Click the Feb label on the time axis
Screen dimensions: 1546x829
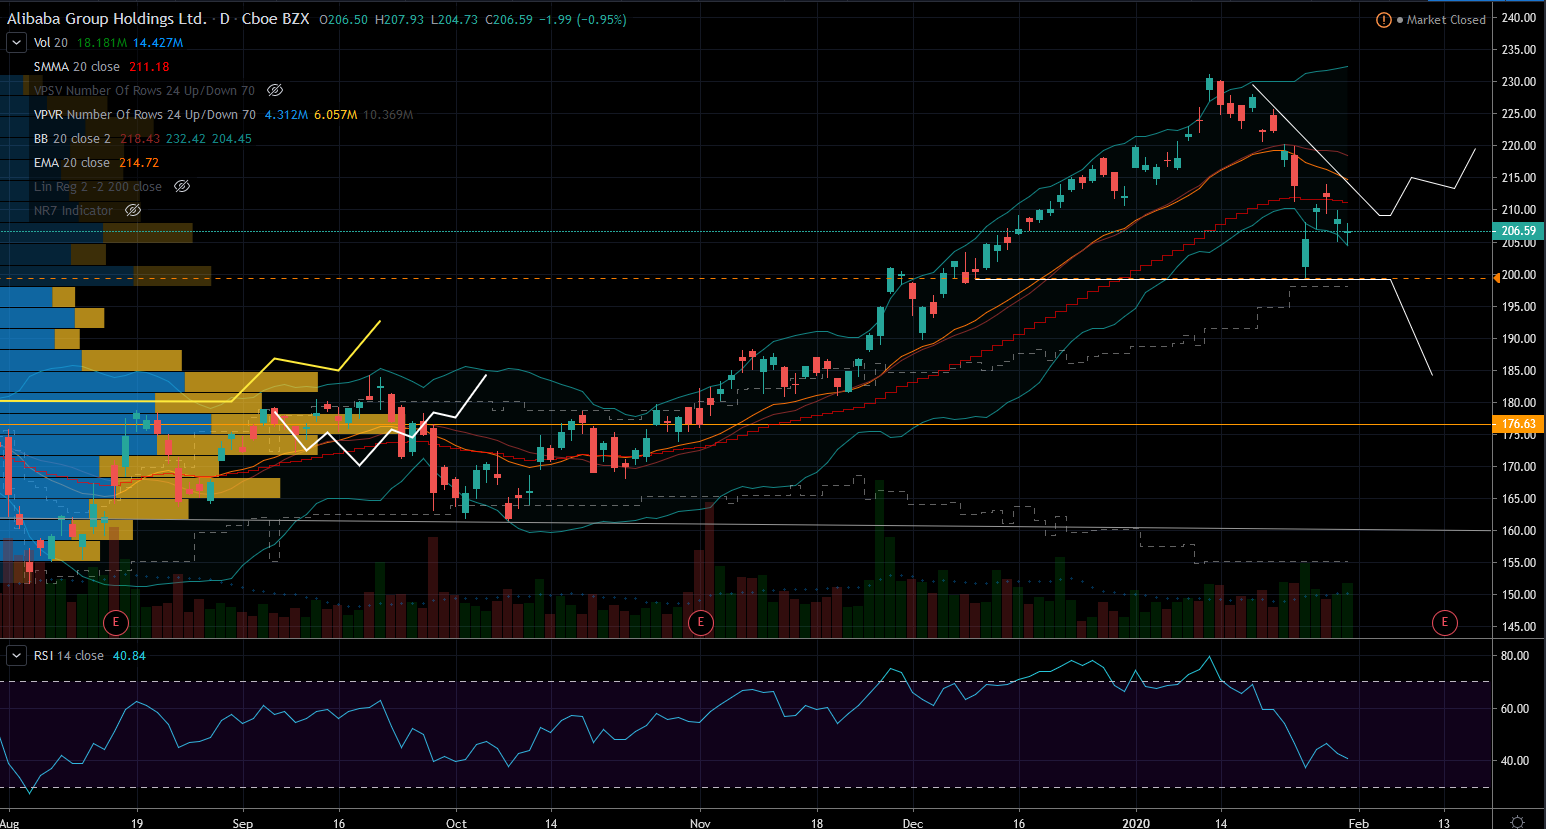pos(1358,823)
